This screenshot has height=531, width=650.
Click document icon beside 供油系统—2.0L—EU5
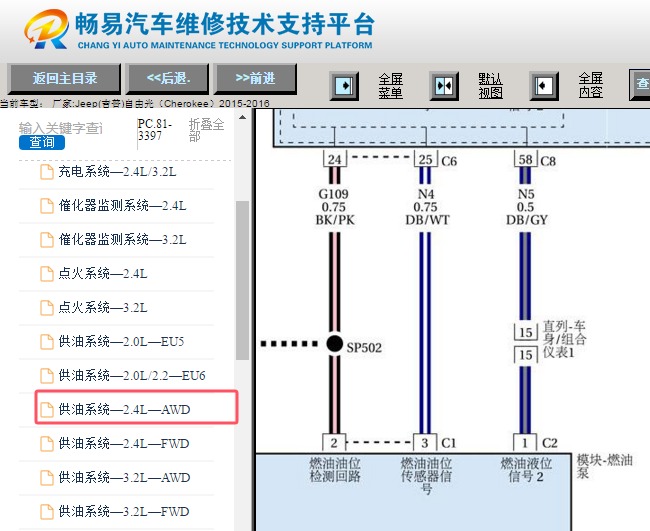click(47, 342)
